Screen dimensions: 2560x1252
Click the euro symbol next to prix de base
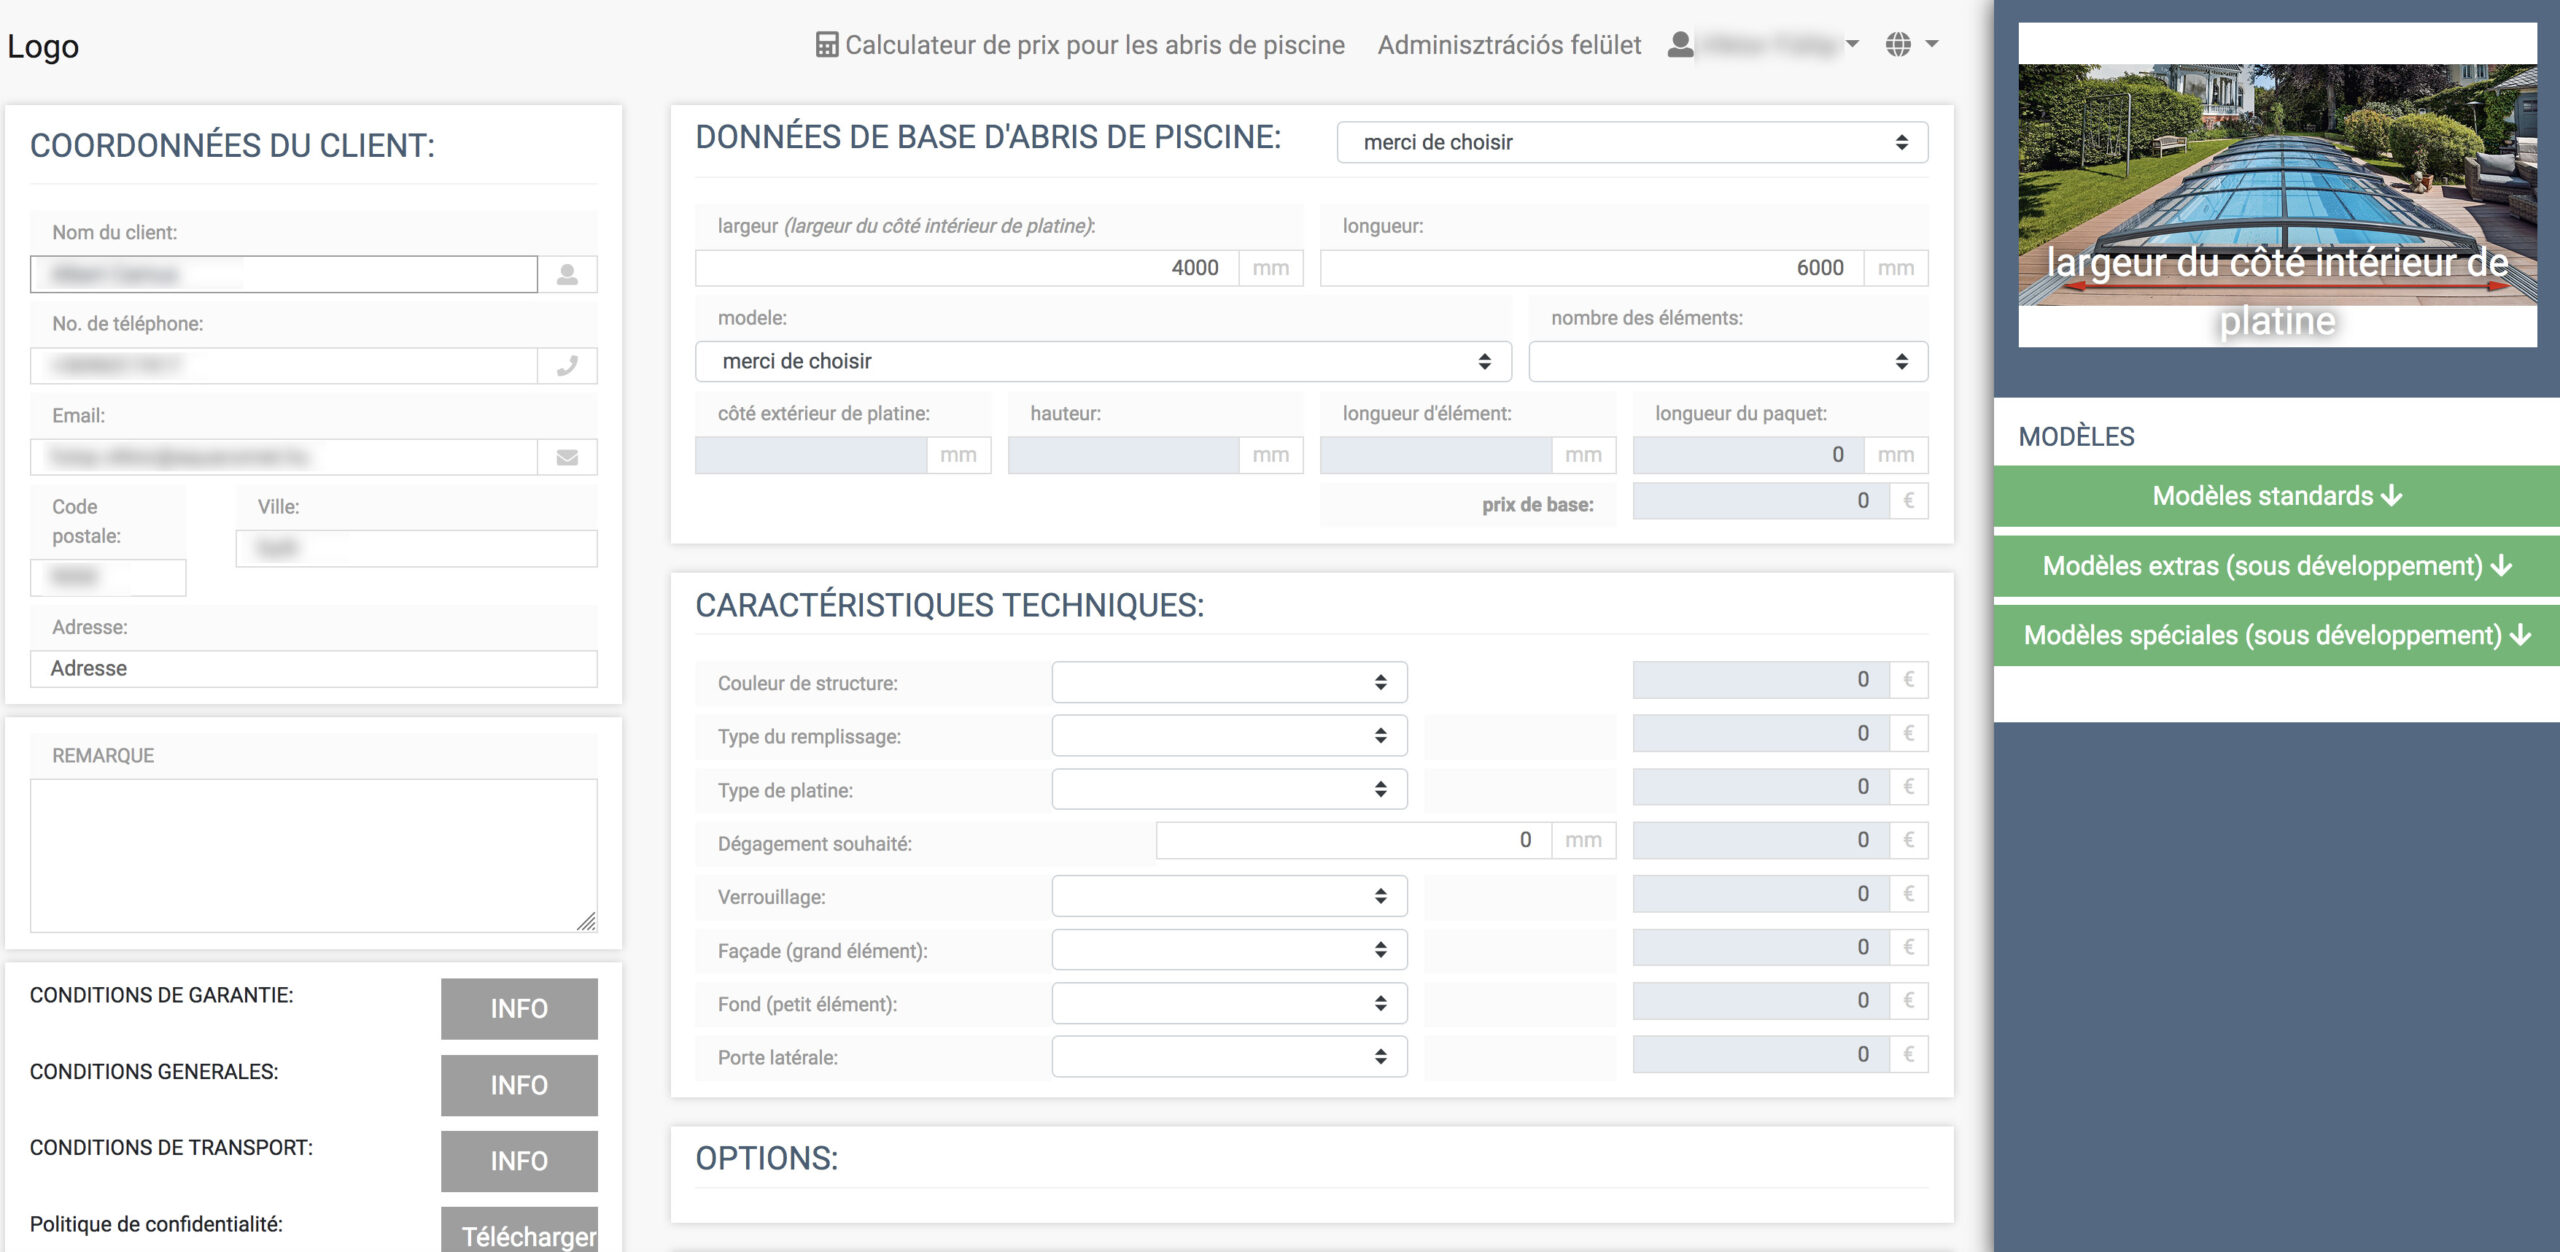pyautogui.click(x=1908, y=501)
